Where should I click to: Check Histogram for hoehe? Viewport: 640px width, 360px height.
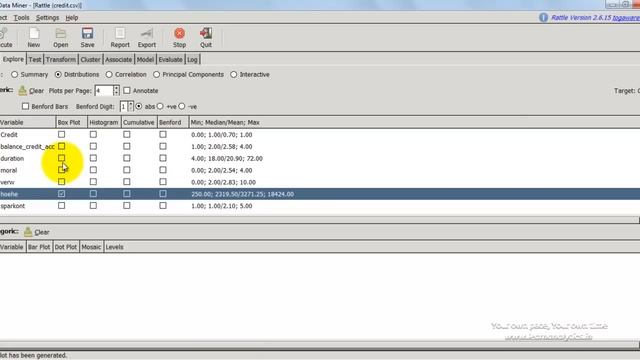coord(93,194)
